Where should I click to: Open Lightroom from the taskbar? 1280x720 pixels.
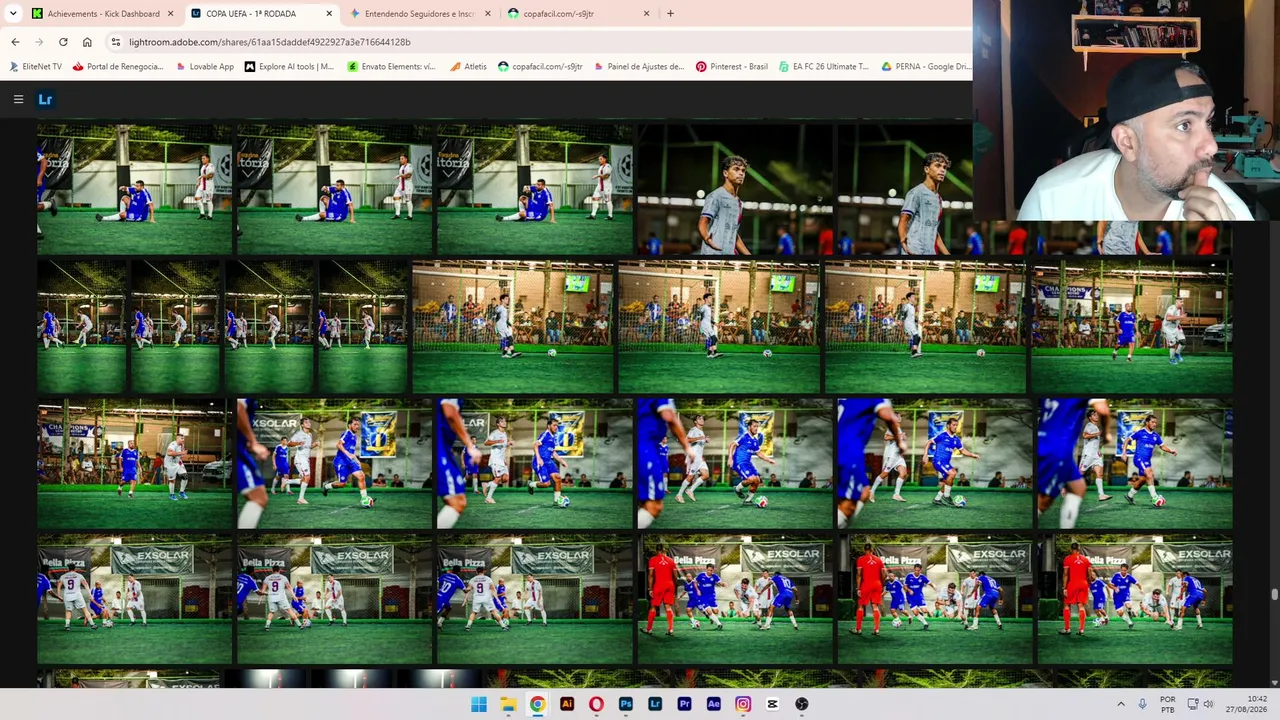pyautogui.click(x=655, y=704)
